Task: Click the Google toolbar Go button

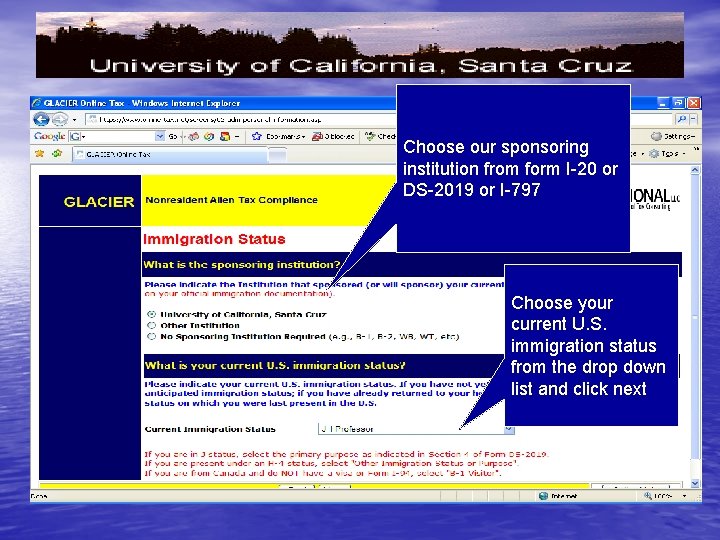Action: 173,136
